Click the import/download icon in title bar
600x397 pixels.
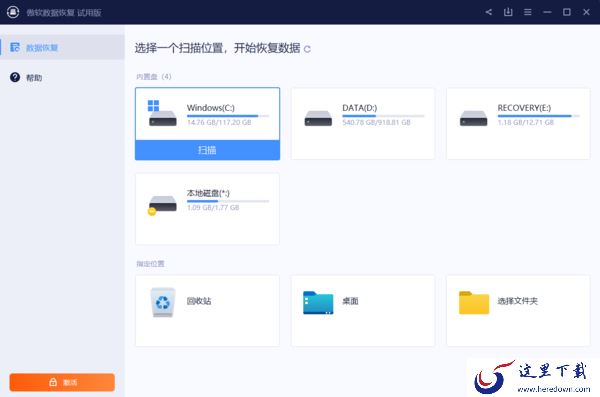tap(508, 12)
